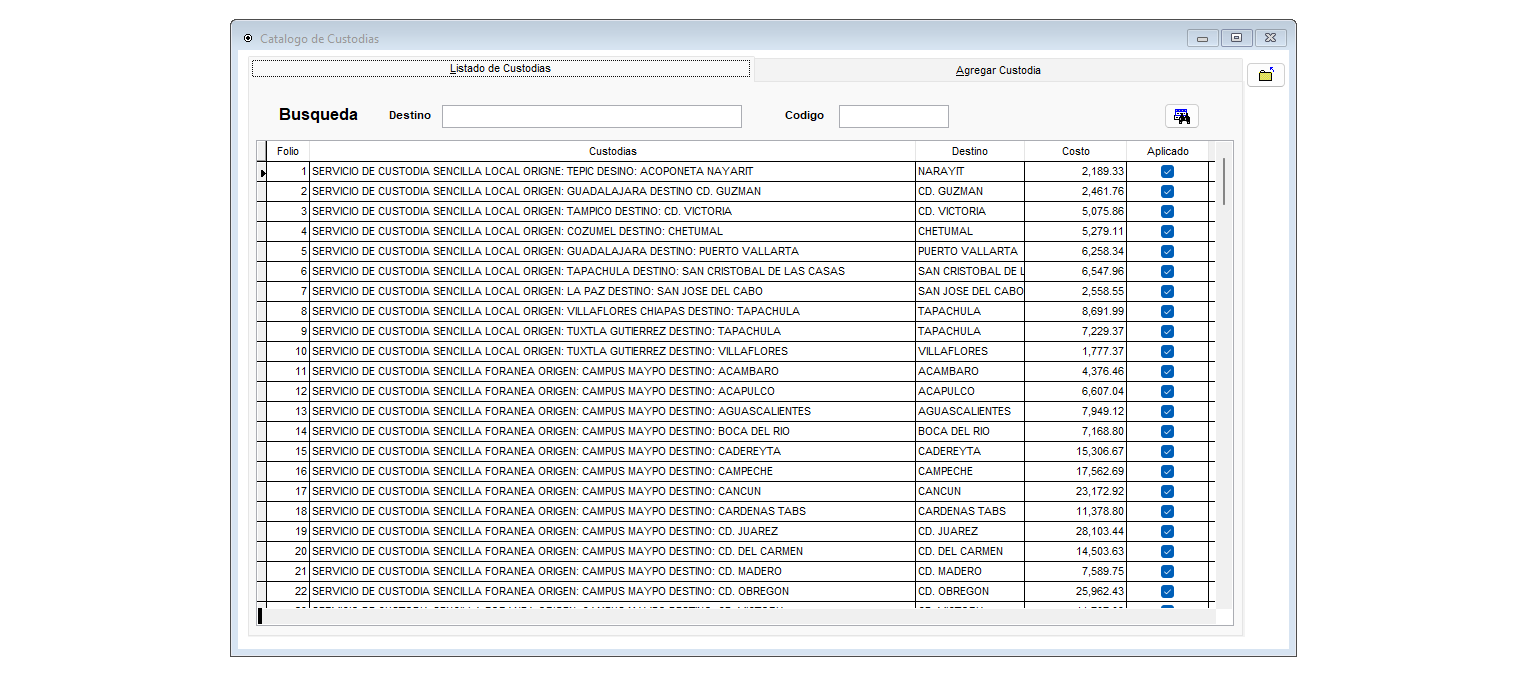
Task: Minimize the Catalogo de Custodias window
Action: point(1202,38)
